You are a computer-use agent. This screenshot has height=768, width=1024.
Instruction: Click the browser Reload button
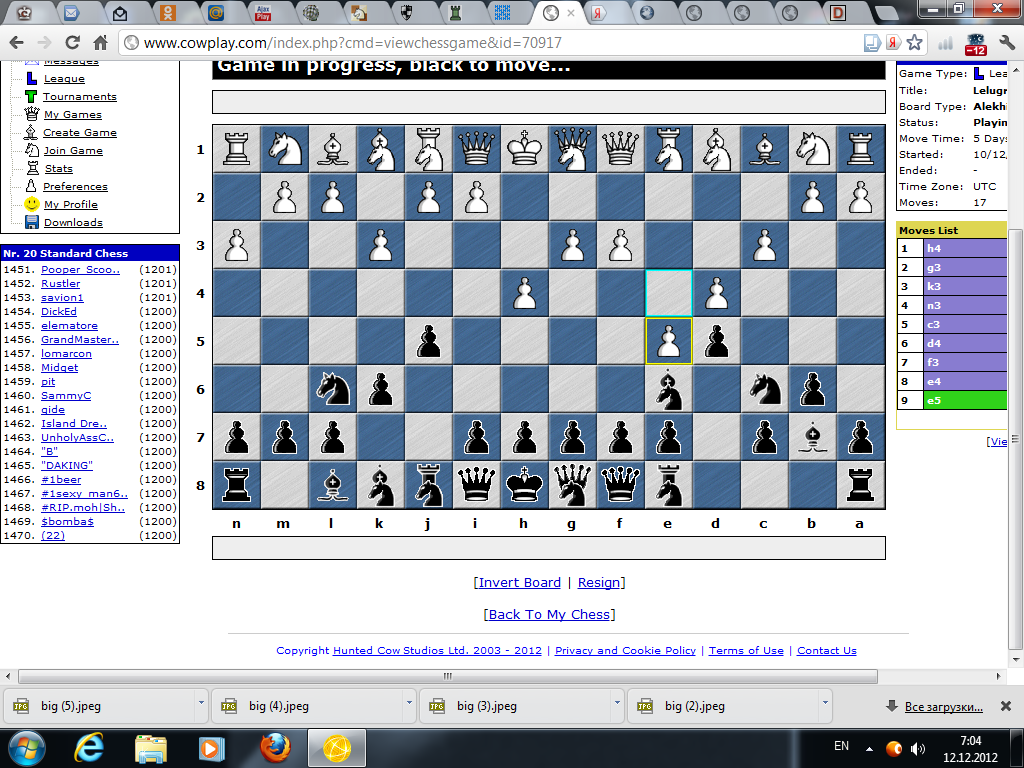coord(72,43)
